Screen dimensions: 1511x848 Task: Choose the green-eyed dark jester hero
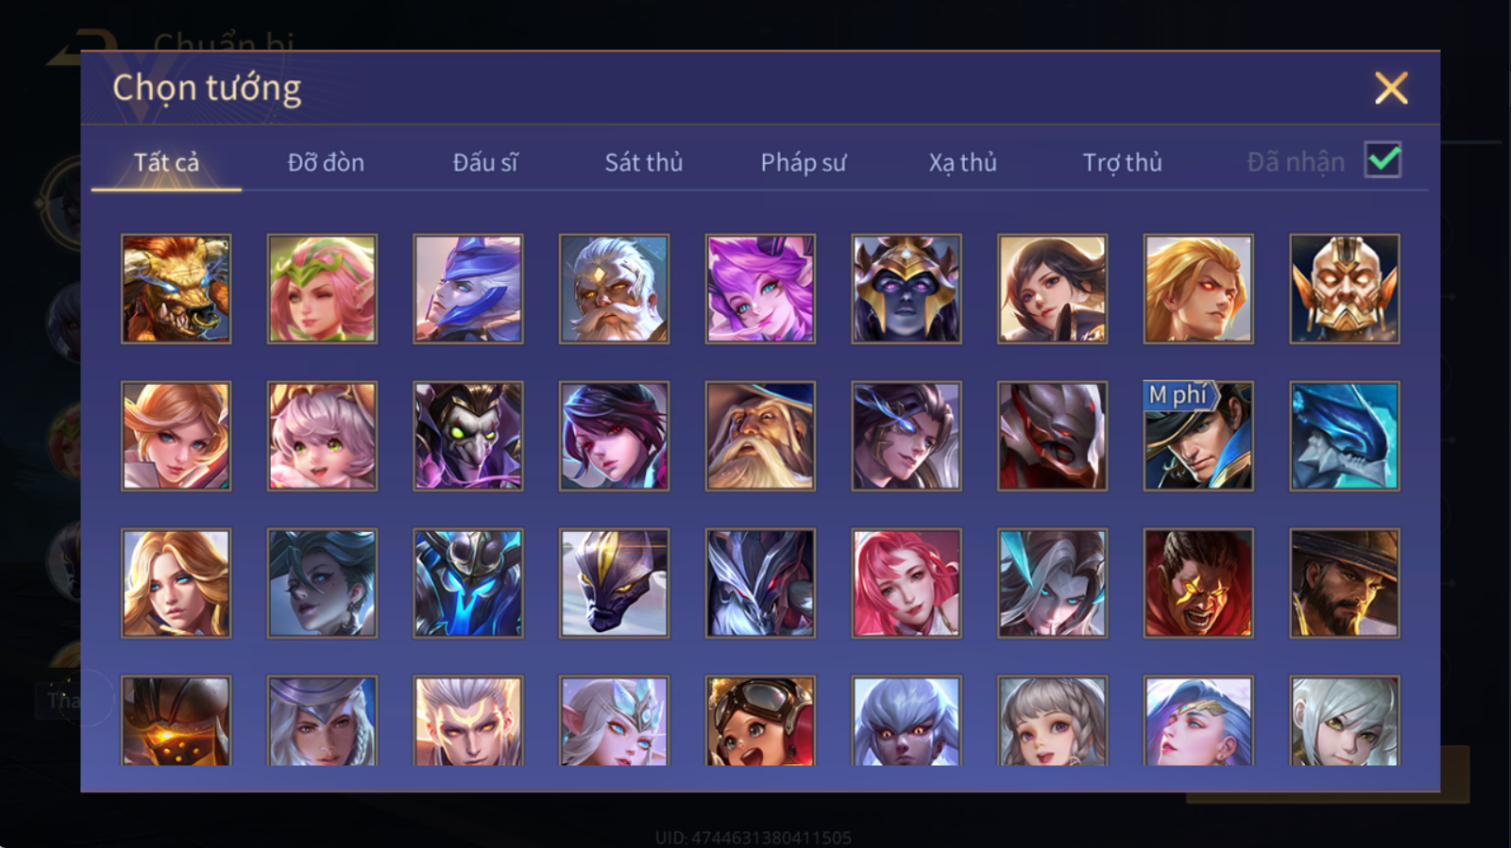pyautogui.click(x=468, y=436)
